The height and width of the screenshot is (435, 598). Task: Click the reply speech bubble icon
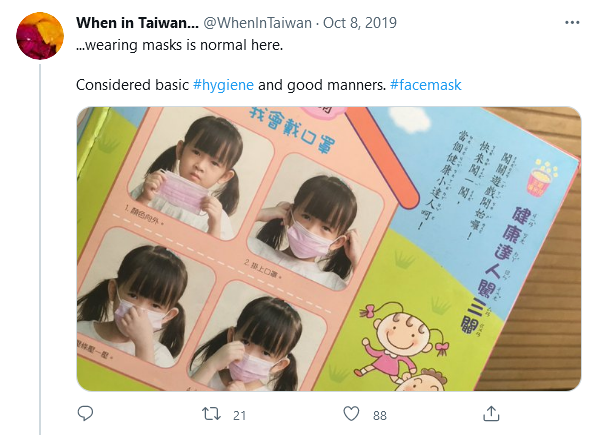[x=85, y=414]
